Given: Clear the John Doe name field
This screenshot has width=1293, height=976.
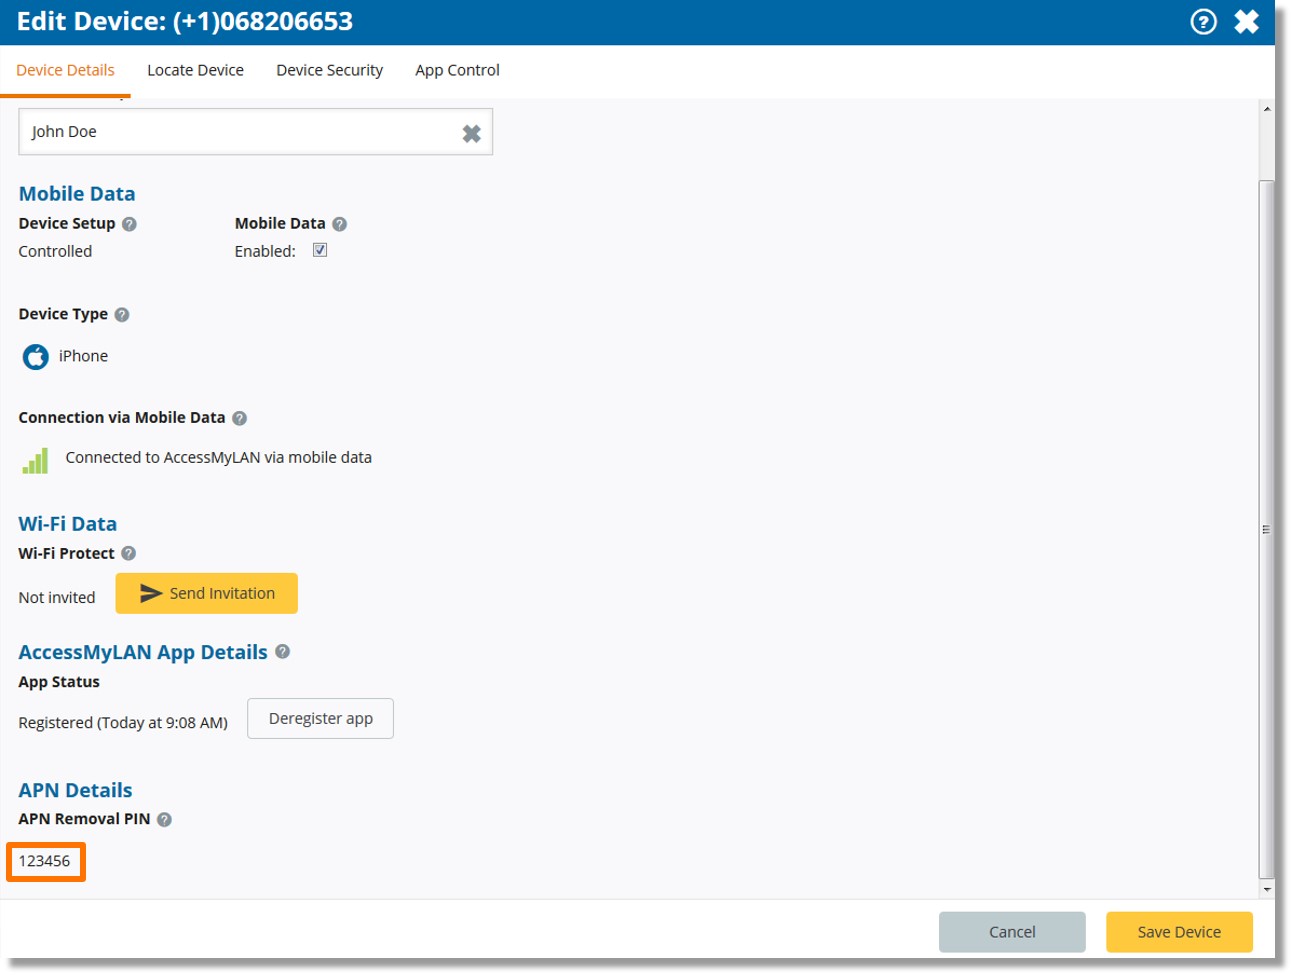Looking at the screenshot, I should (x=472, y=133).
